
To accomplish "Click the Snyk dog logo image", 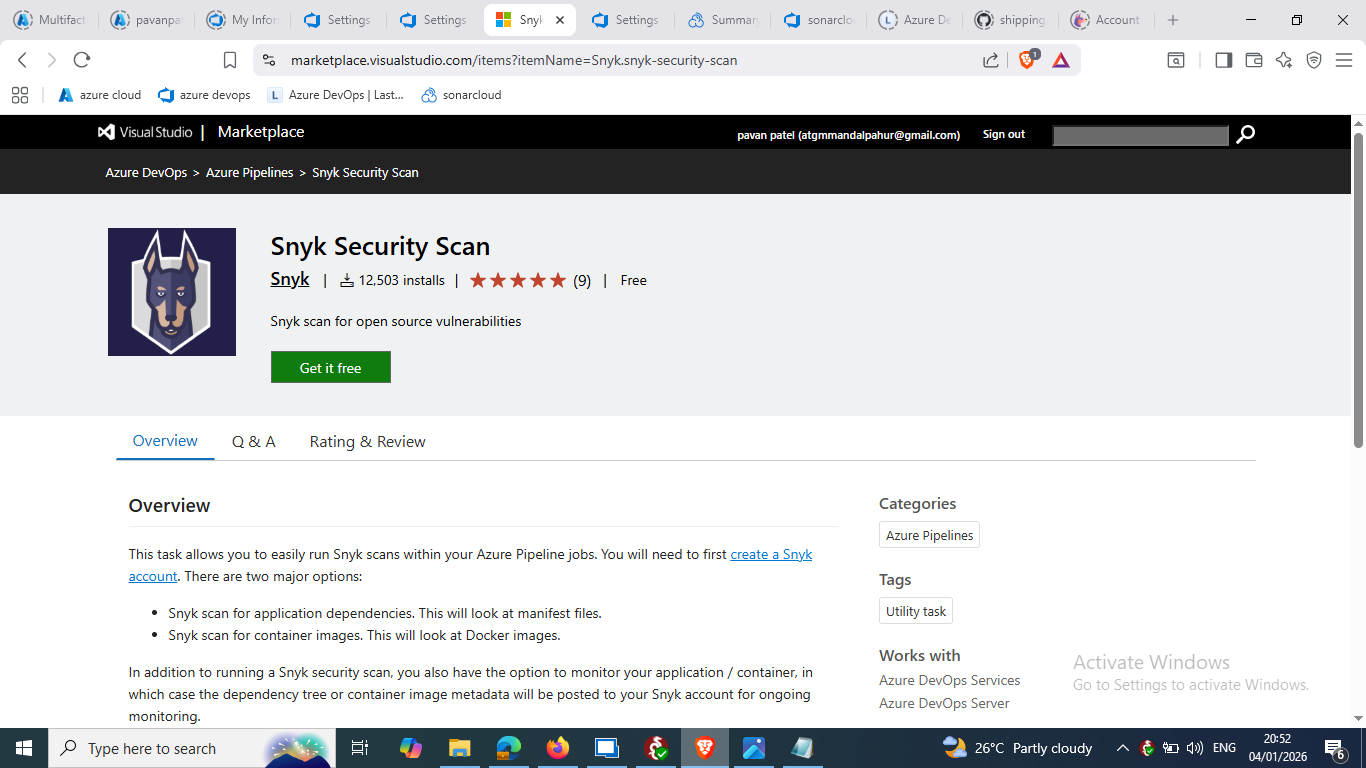I will point(172,292).
